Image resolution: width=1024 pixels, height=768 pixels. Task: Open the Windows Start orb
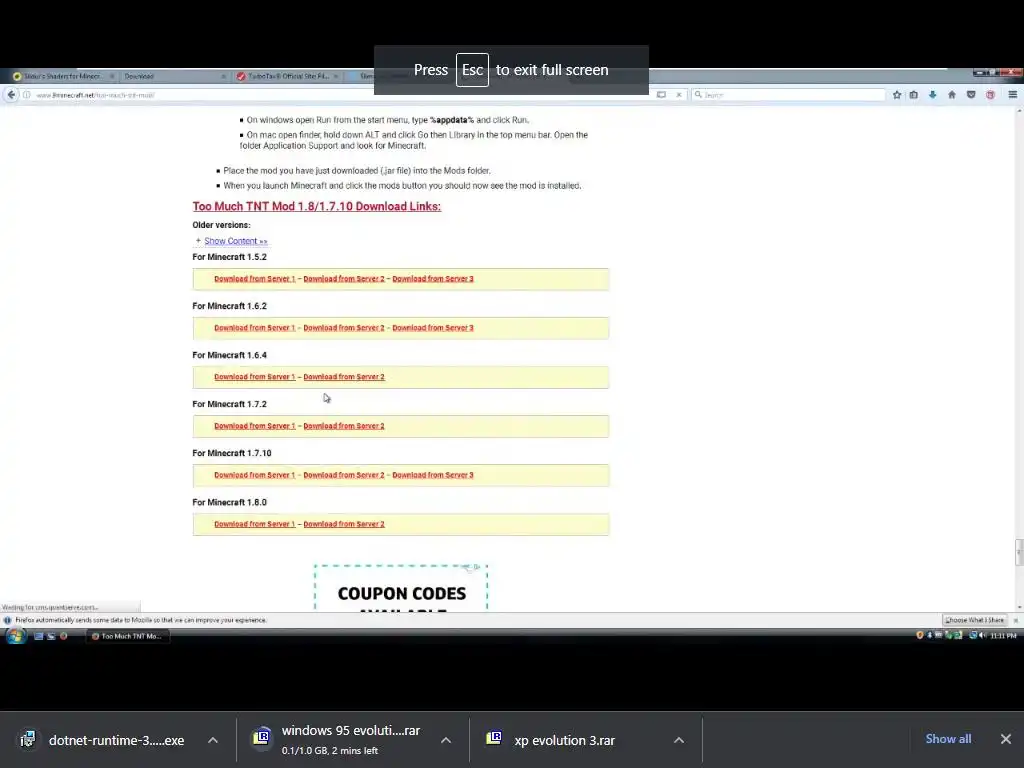[x=14, y=635]
